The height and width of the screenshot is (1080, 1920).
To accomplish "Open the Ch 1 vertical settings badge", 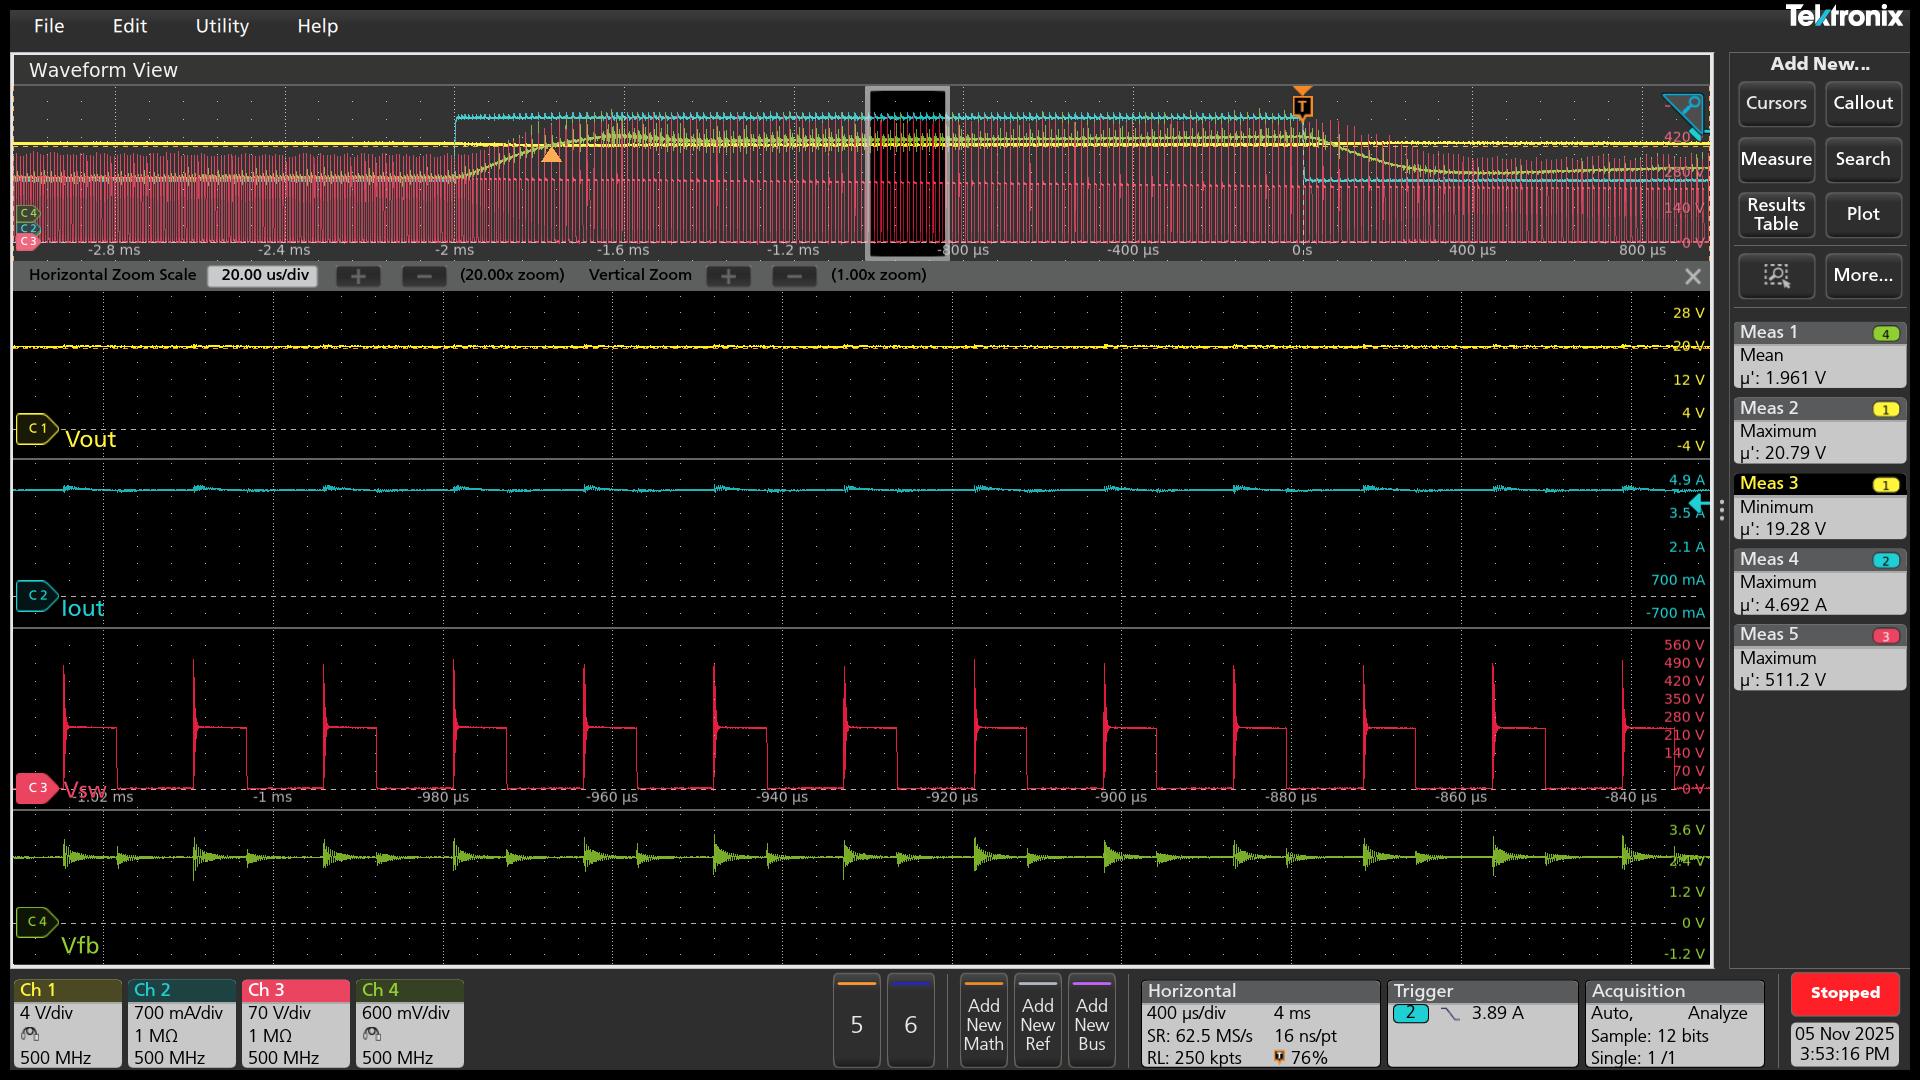I will click(x=67, y=1022).
